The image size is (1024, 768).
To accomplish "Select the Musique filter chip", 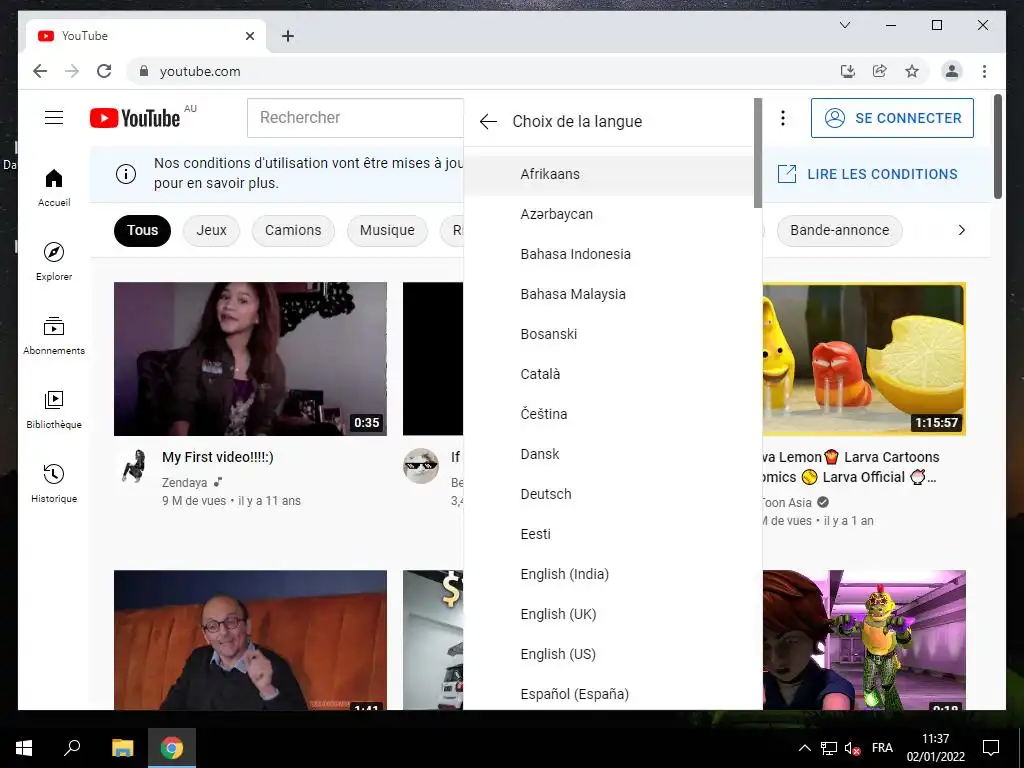I will 387,231.
